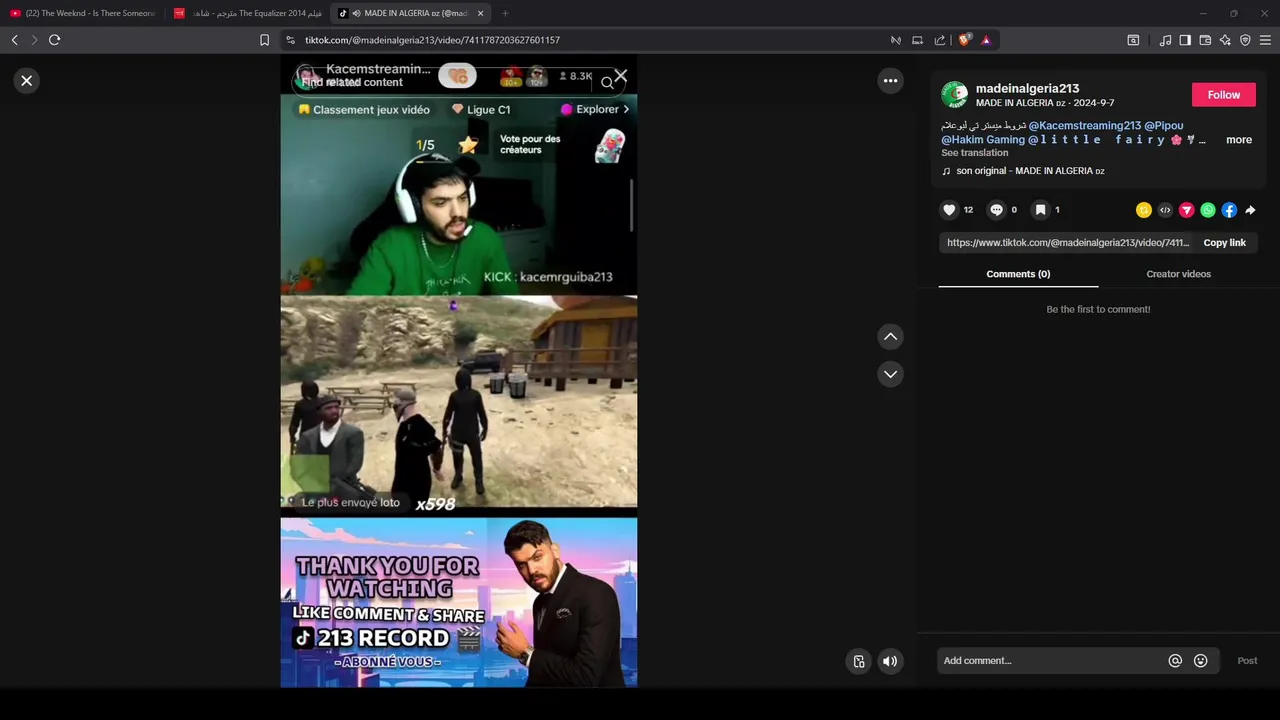This screenshot has width=1280, height=720.
Task: Select the Comments (0) tab
Action: click(1018, 274)
